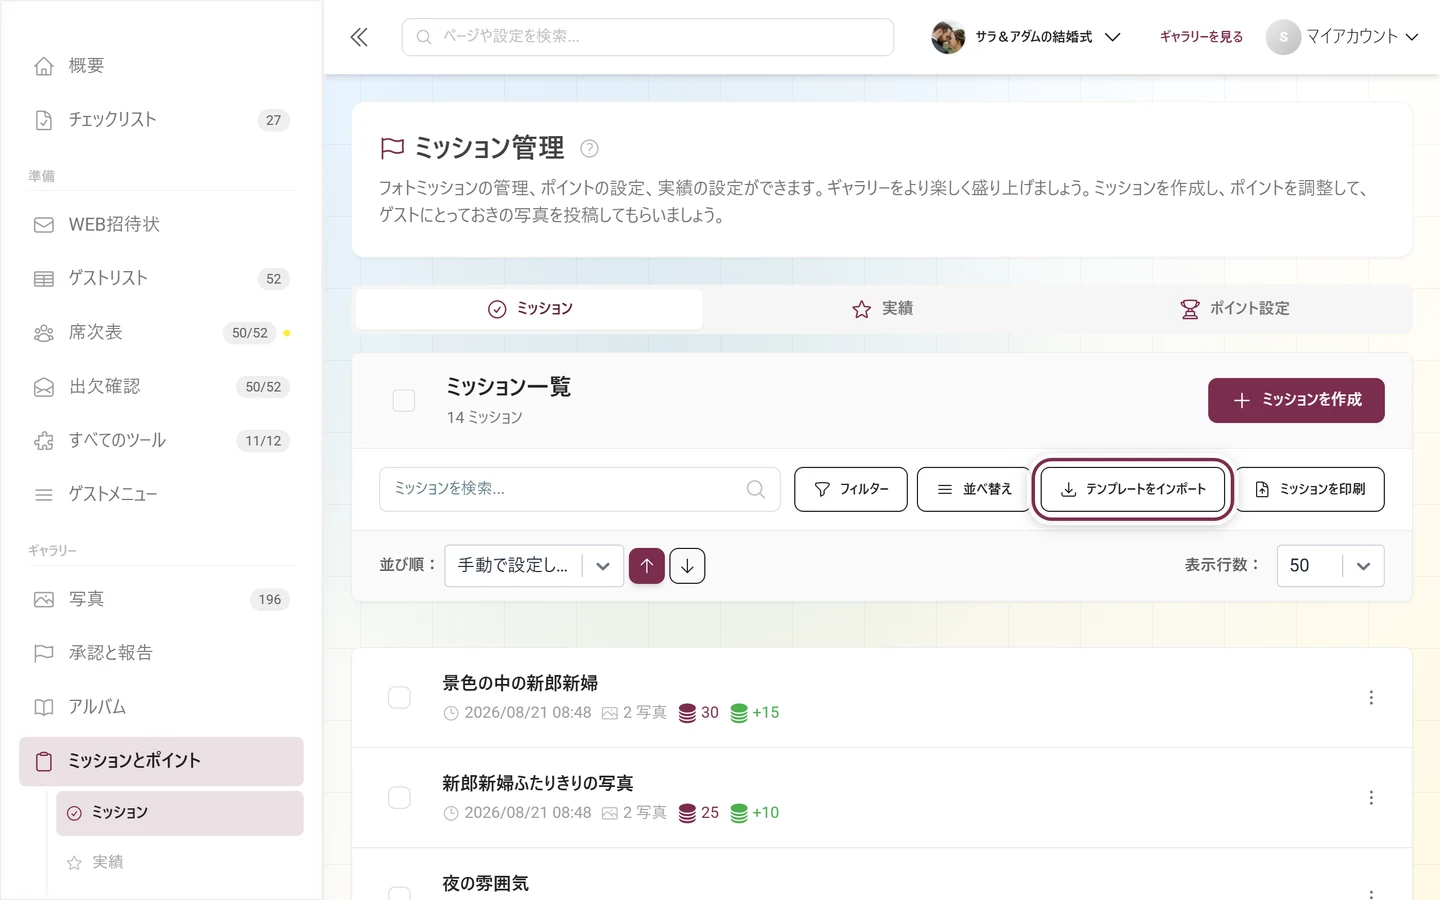This screenshot has width=1440, height=900.
Task: Click the フィルター button
Action: pos(851,489)
